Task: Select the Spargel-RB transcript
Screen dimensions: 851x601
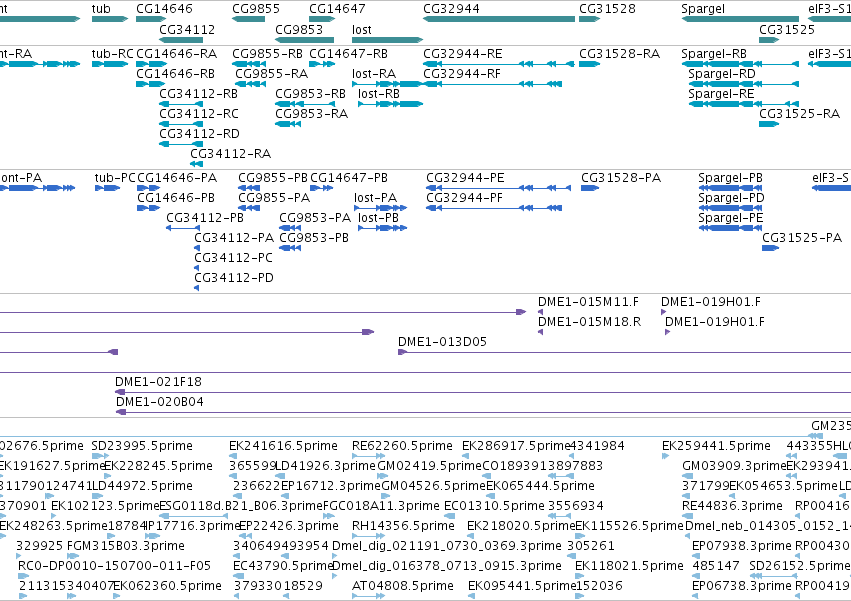Action: click(x=714, y=54)
